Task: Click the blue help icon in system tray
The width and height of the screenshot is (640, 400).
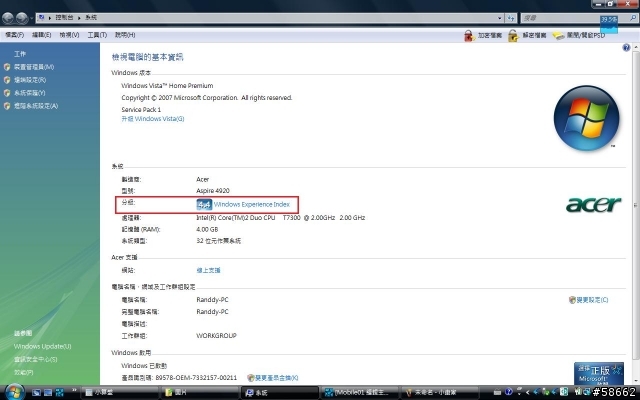Action: point(508,392)
